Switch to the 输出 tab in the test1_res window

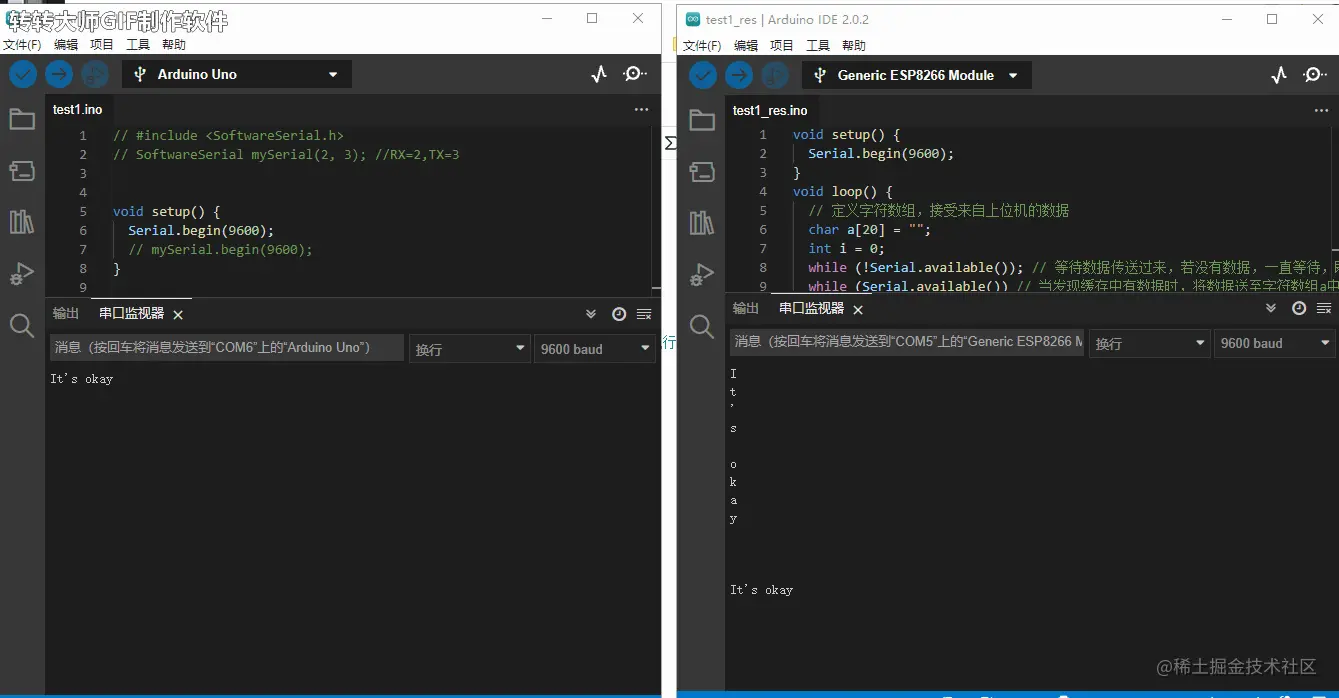tap(746, 308)
